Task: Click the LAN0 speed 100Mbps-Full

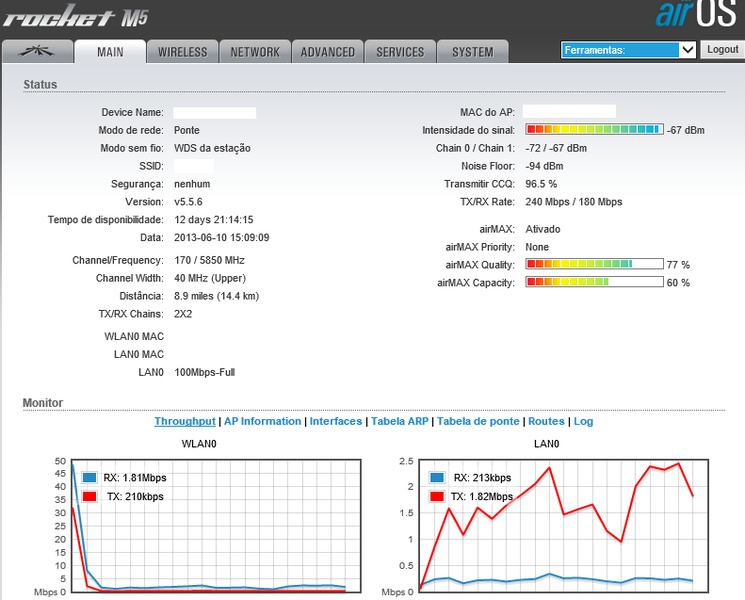Action: click(204, 372)
